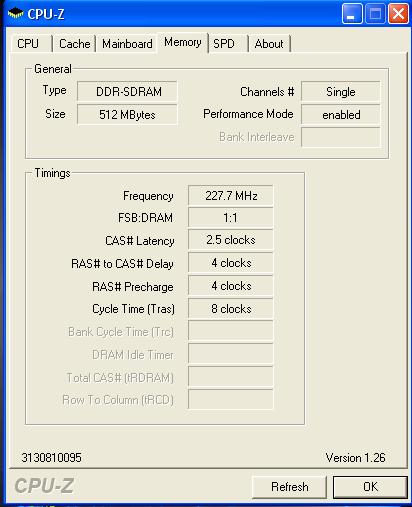Click the CAS# Latency label
This screenshot has height=507, width=412.
(x=140, y=241)
